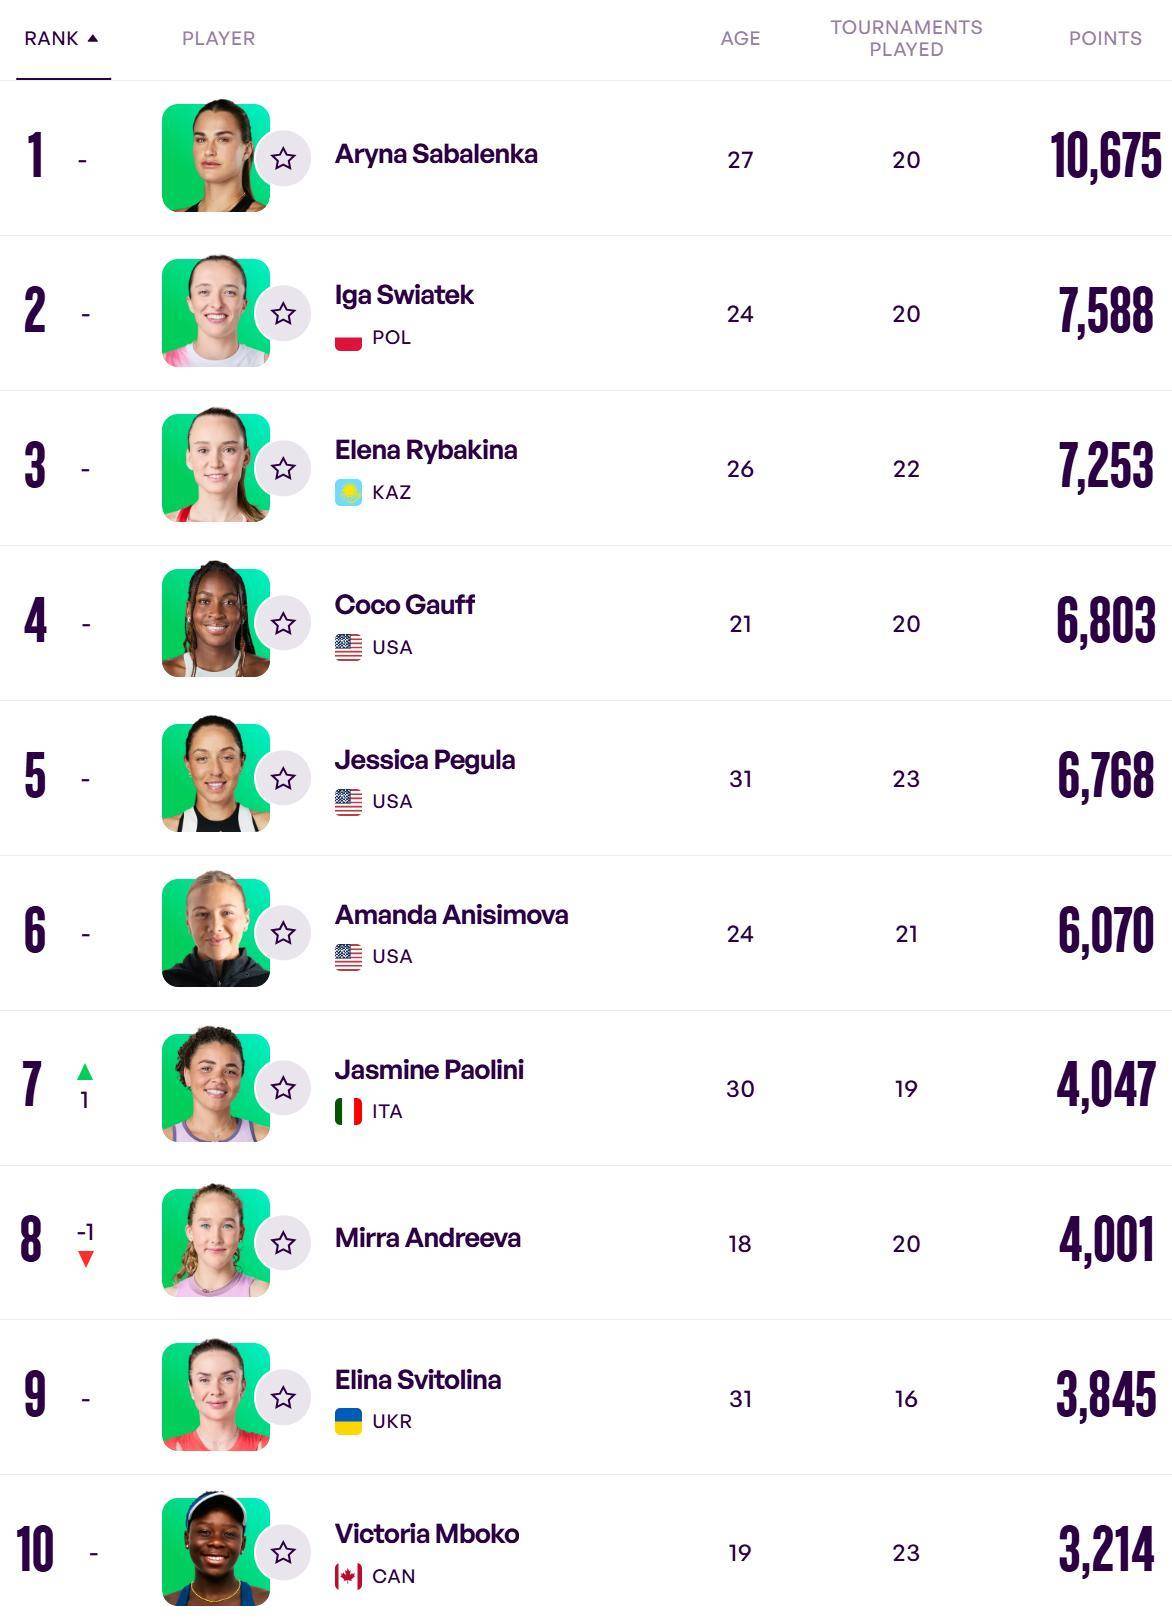Viewport: 1172px width, 1619px height.
Task: Click the Player column header
Action: [218, 38]
